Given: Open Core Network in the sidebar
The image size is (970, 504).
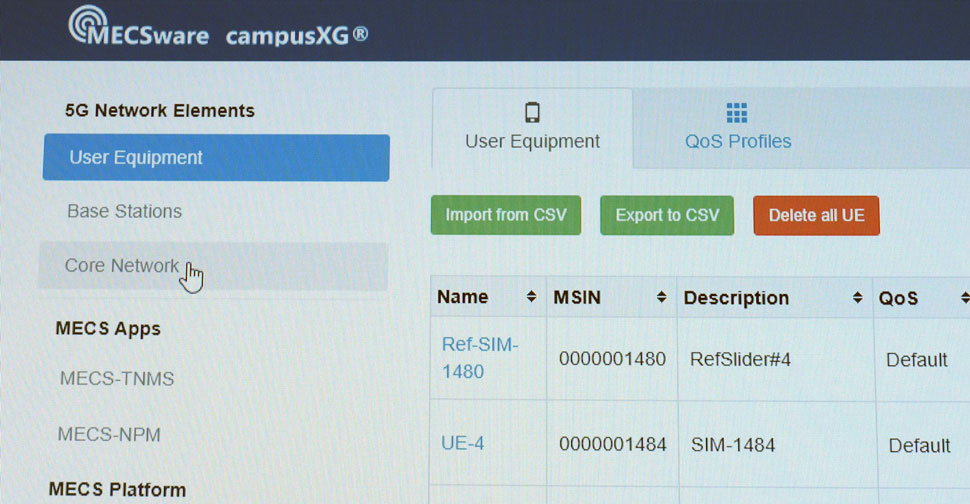Looking at the screenshot, I should (x=213, y=266).
